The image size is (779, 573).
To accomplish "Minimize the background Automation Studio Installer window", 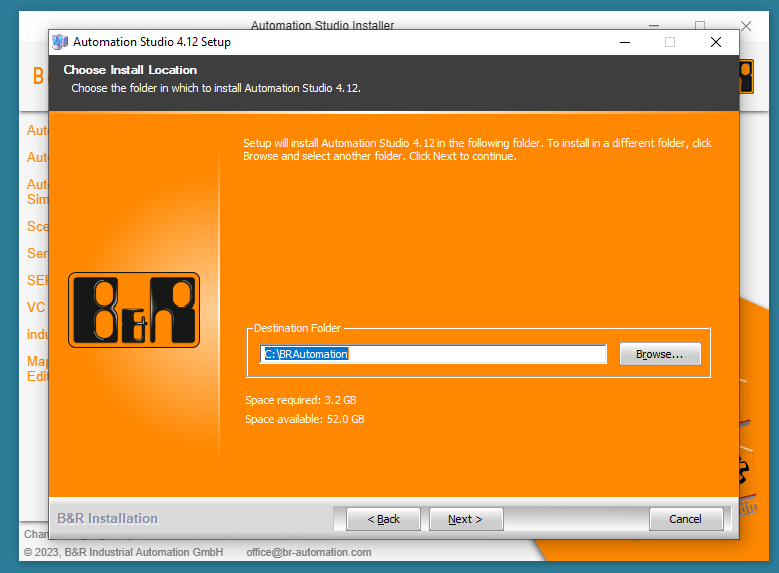I will pyautogui.click(x=654, y=25).
